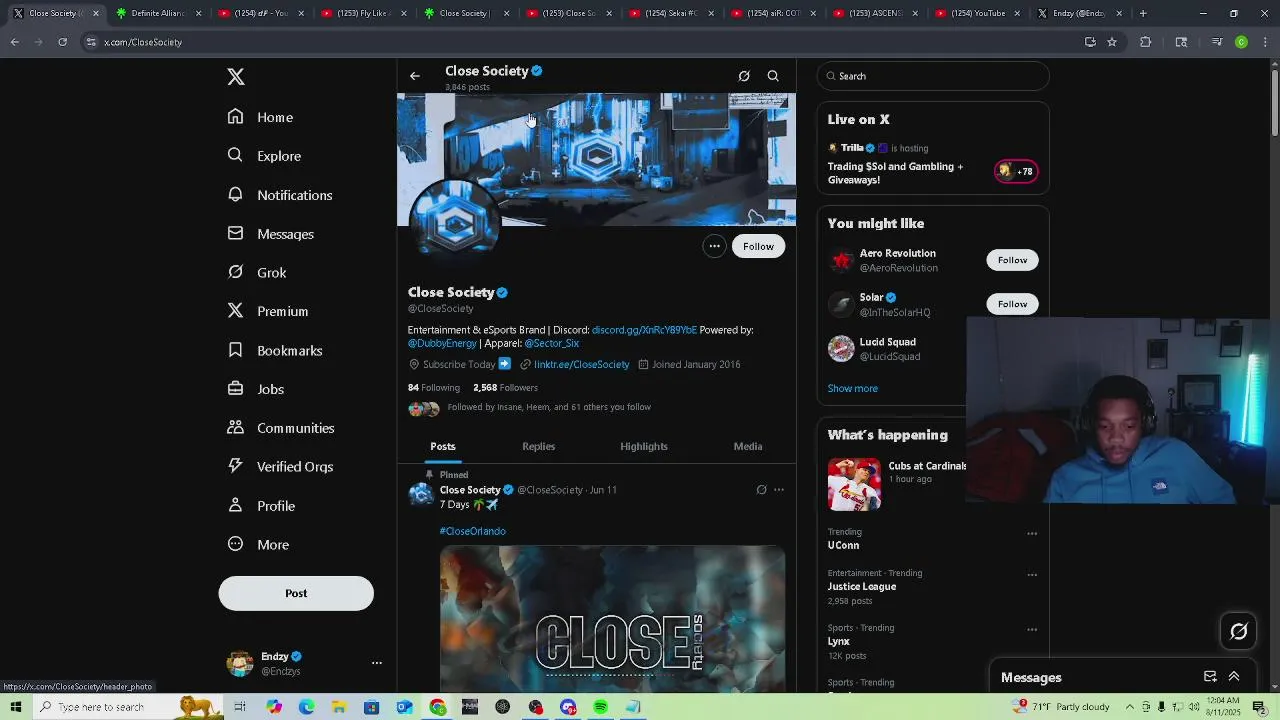Open Notifications in the sidebar
The image size is (1280, 720).
[280, 195]
